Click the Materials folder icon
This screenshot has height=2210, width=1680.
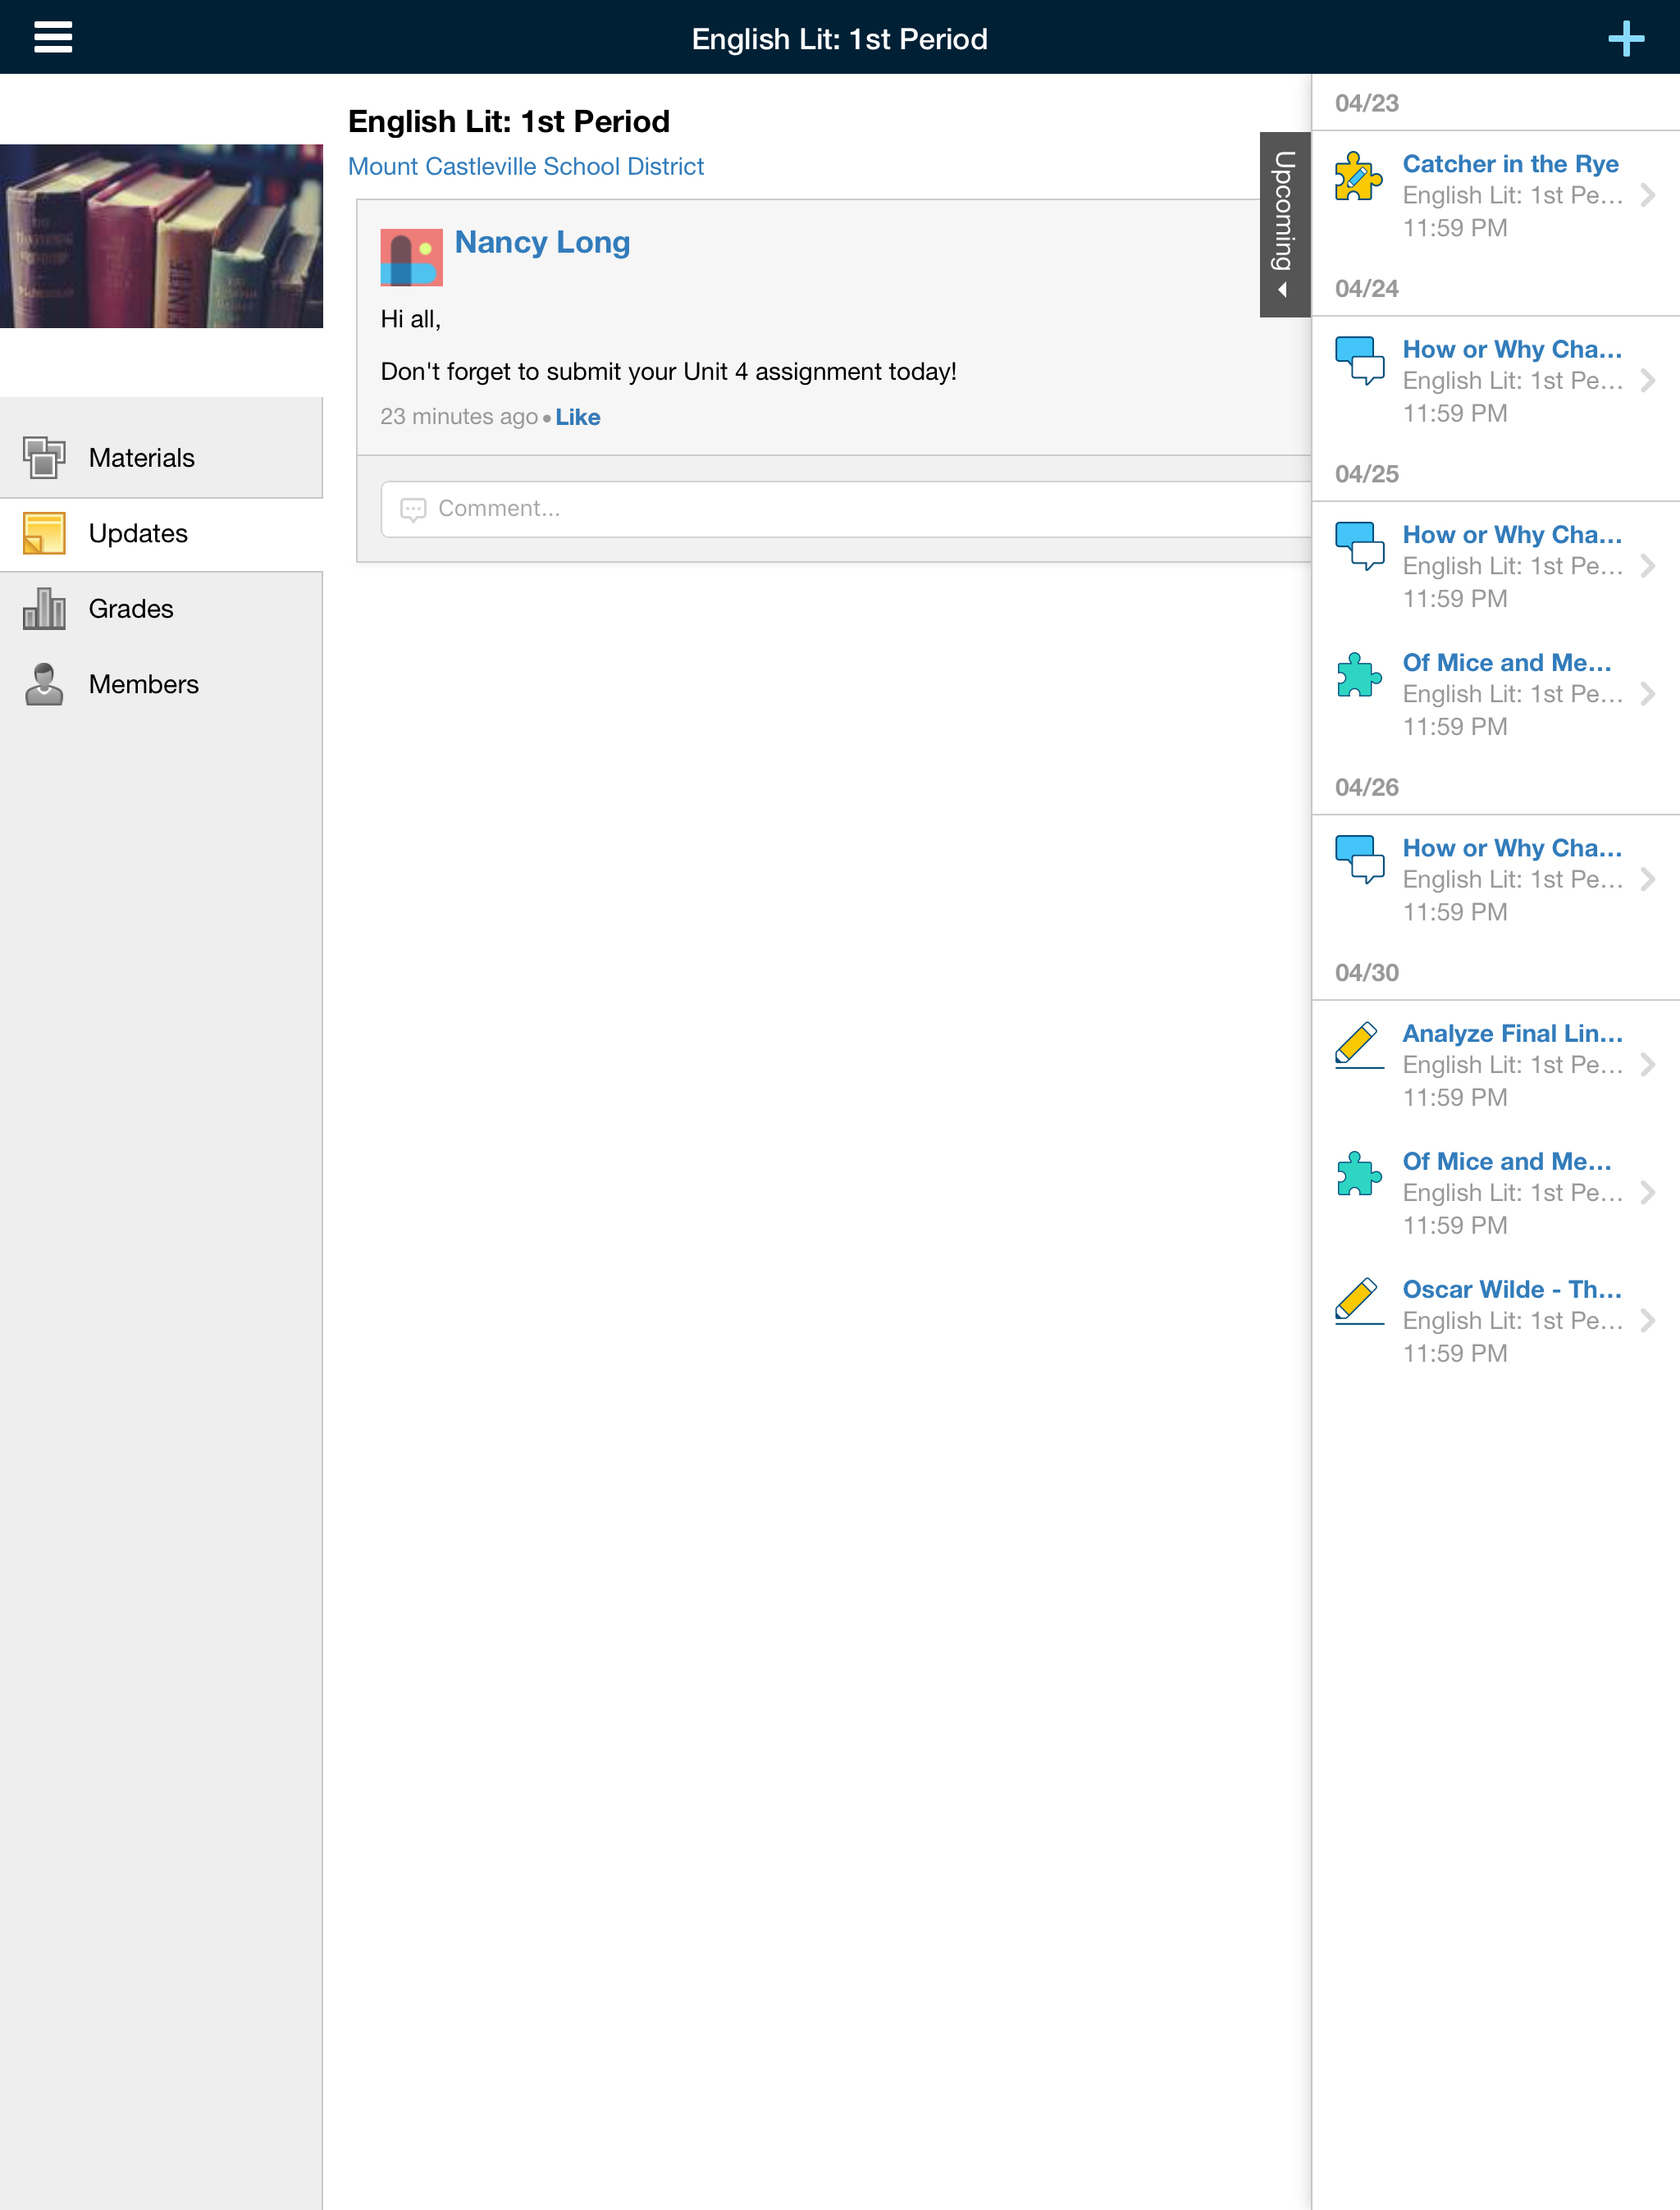click(44, 458)
